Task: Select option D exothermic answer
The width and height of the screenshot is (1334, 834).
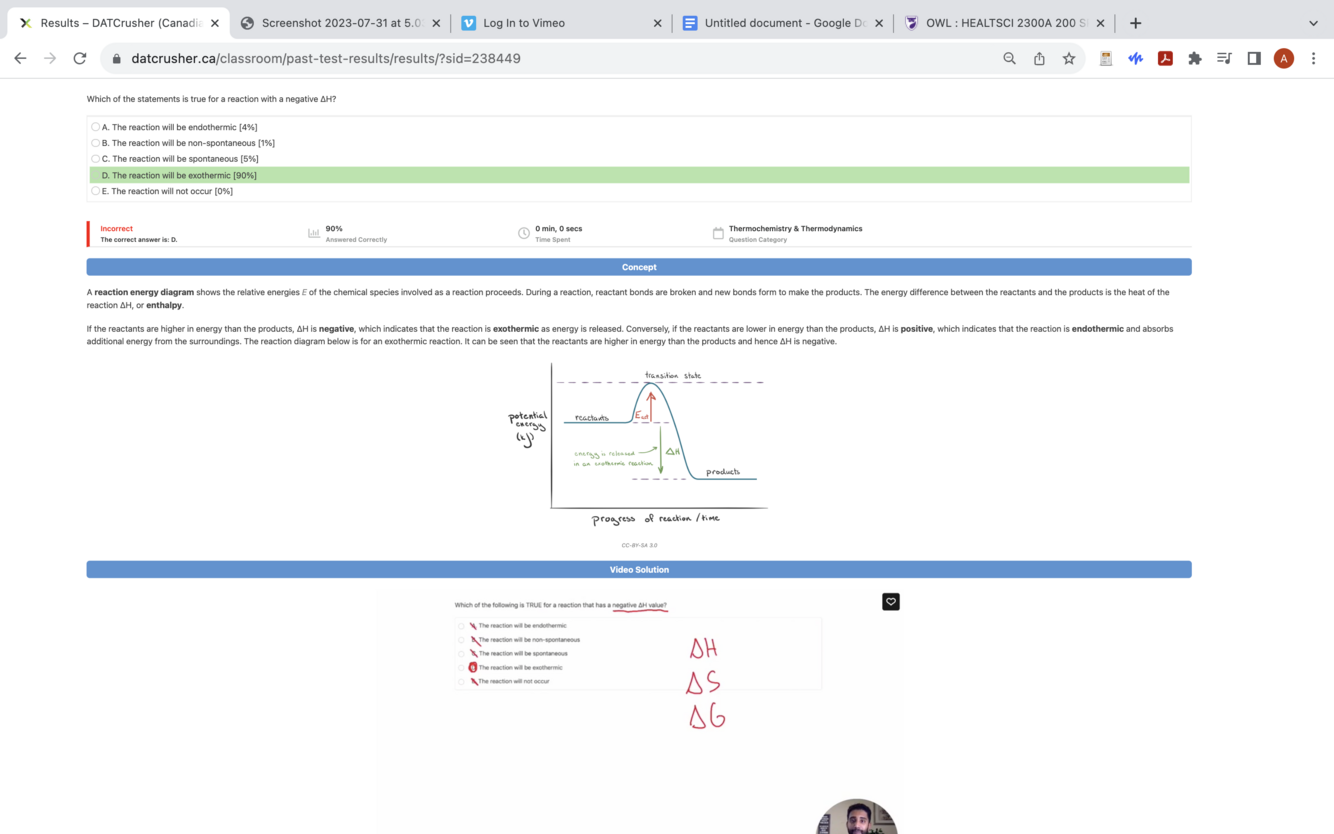Action: point(639,175)
